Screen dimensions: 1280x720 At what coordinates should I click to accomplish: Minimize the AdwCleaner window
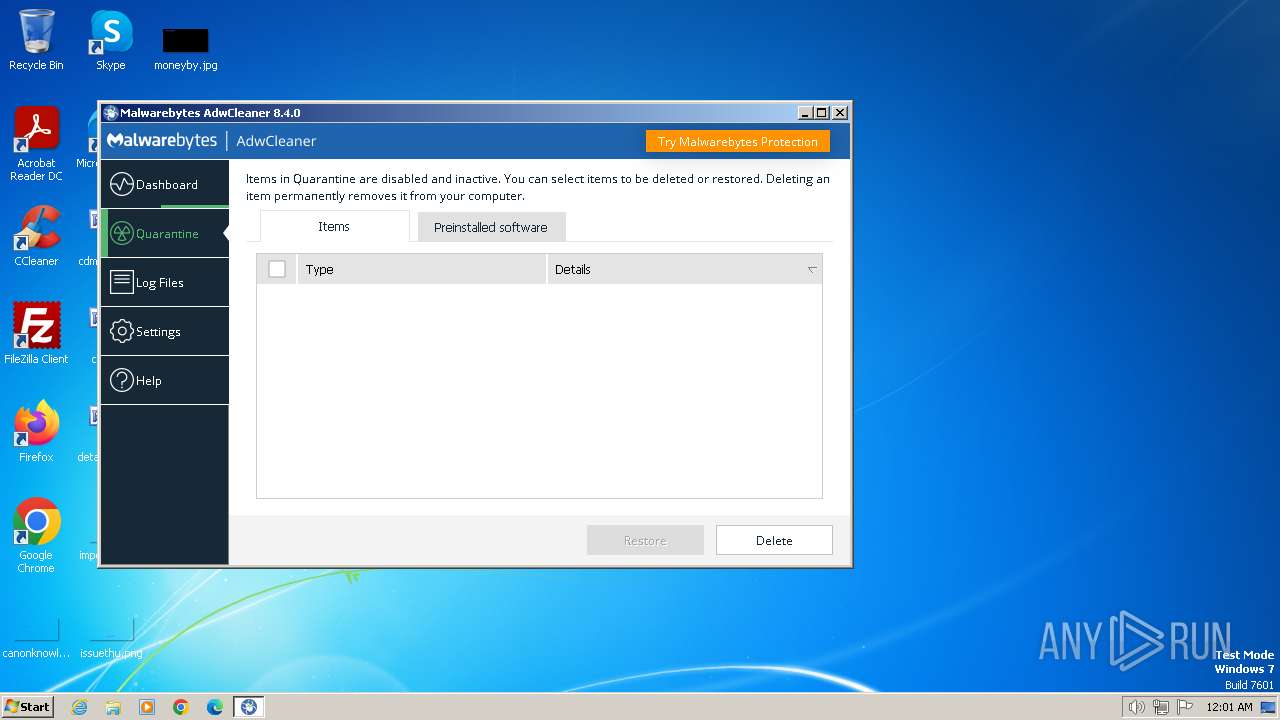pyautogui.click(x=805, y=113)
